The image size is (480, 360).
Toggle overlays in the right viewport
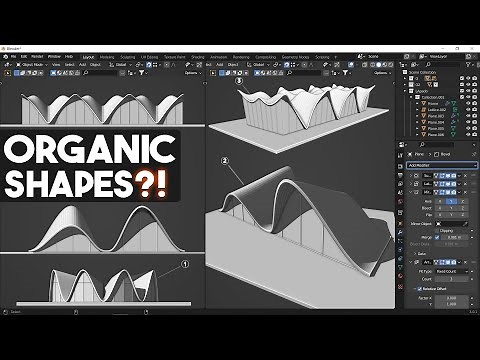click(351, 65)
